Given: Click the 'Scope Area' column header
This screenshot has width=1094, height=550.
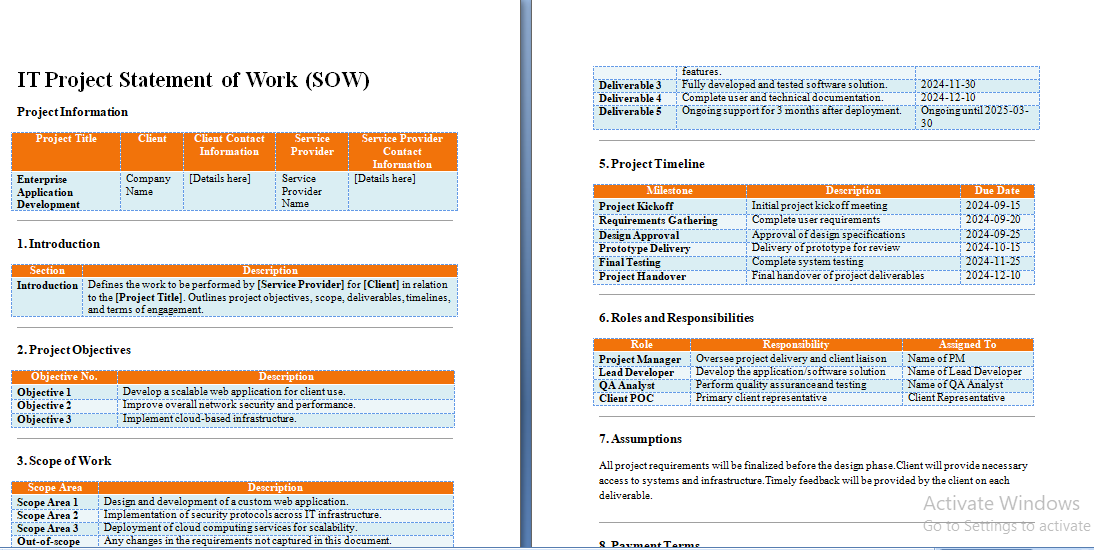Looking at the screenshot, I should 55,488.
